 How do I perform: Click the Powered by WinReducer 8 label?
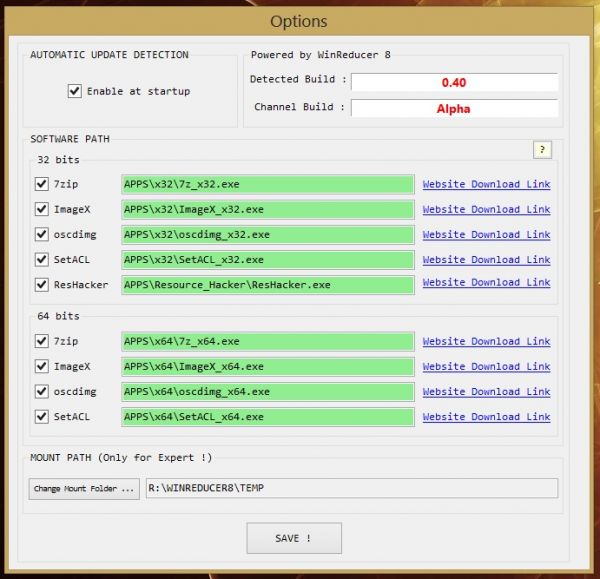click(321, 55)
